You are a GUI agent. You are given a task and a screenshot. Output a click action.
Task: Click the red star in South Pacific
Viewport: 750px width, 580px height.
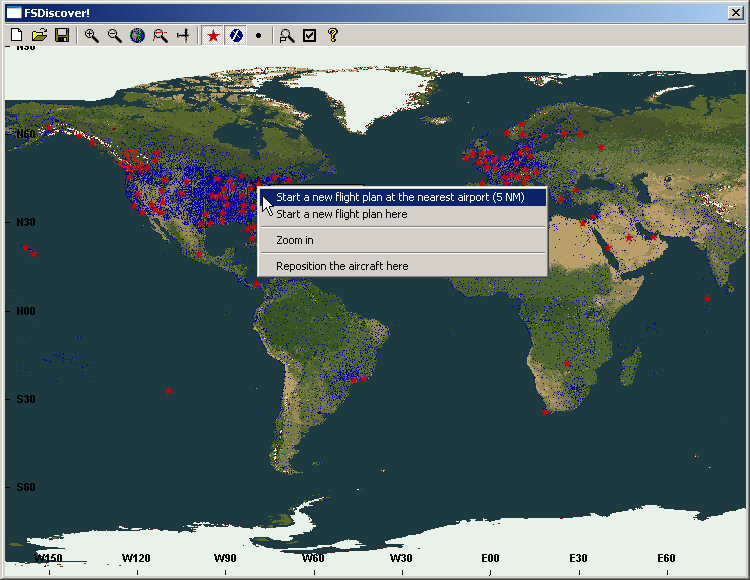point(168,390)
